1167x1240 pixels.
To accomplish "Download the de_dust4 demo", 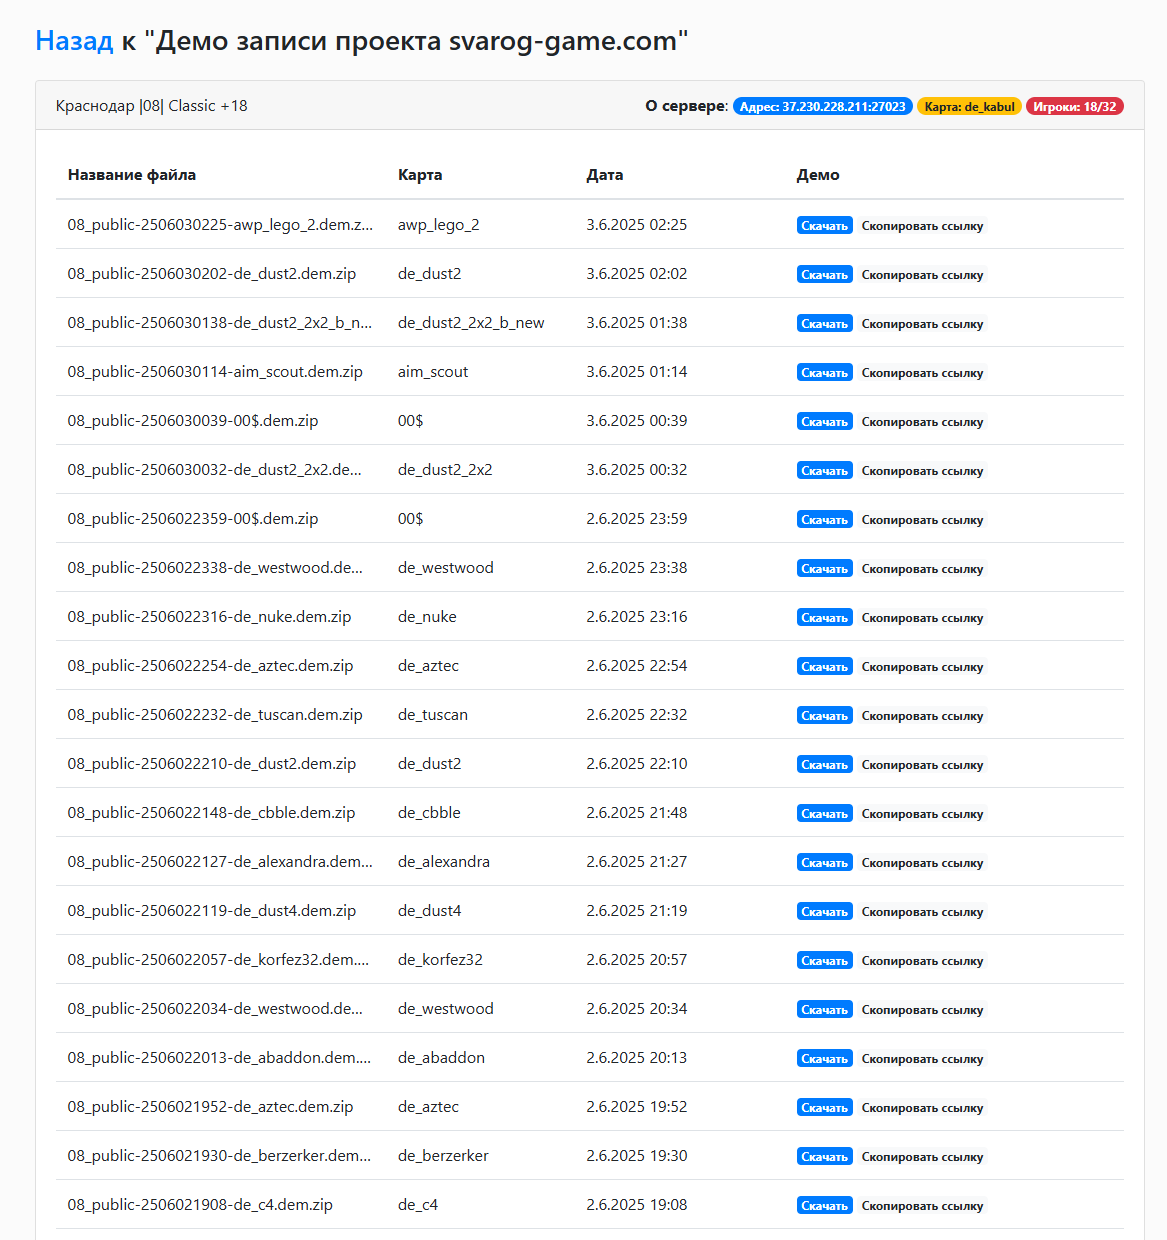I will (x=825, y=911).
